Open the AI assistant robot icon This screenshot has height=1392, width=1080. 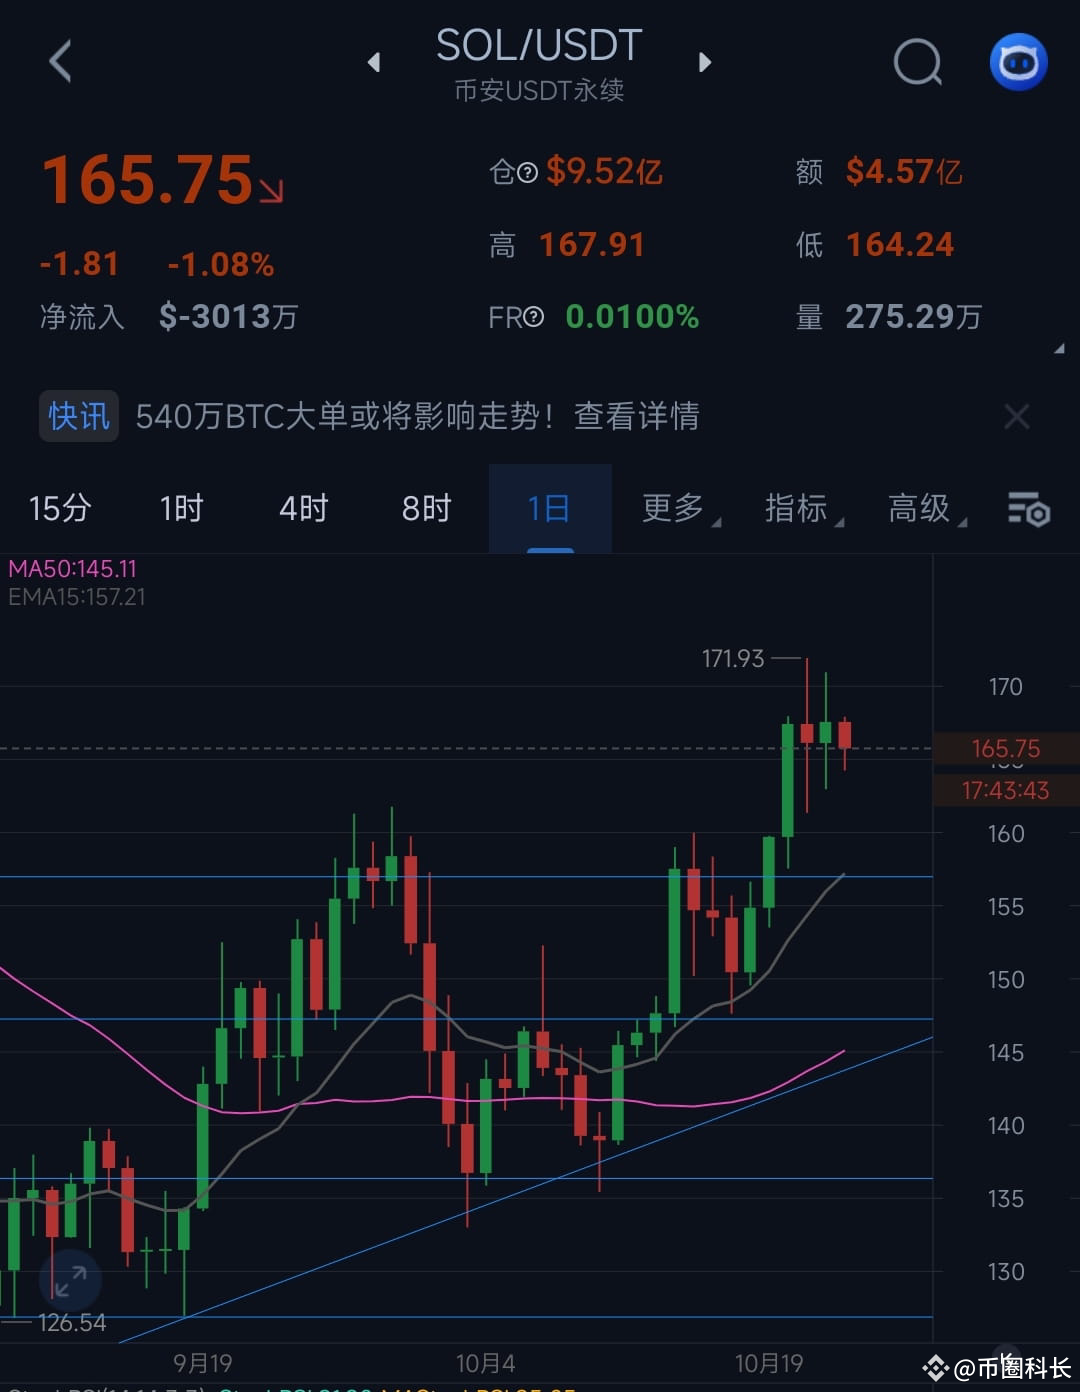click(1018, 62)
